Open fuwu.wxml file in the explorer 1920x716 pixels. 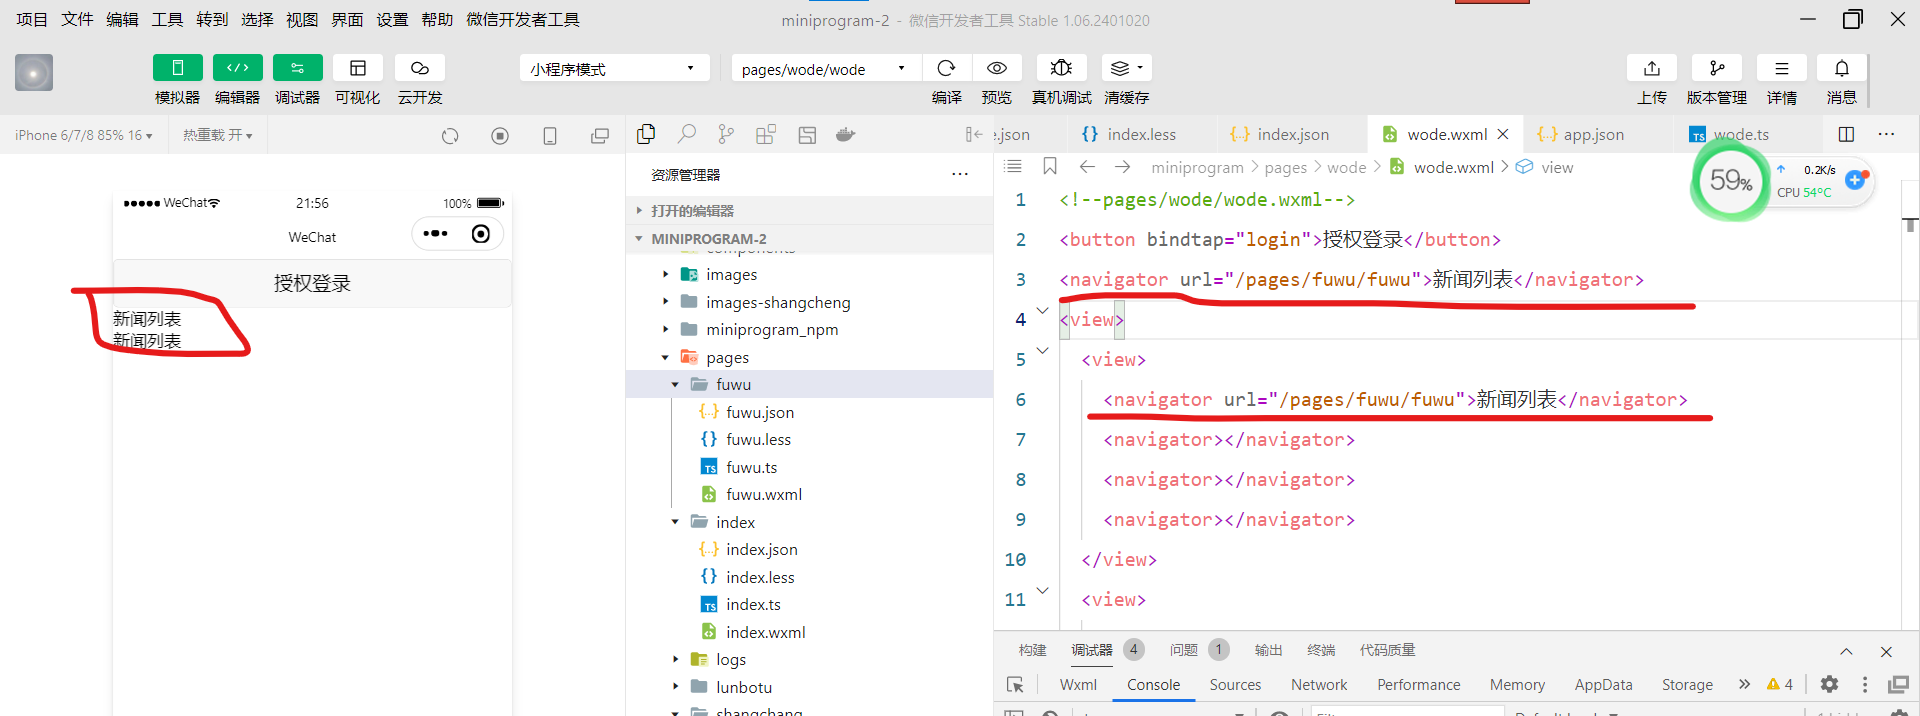[x=763, y=494]
